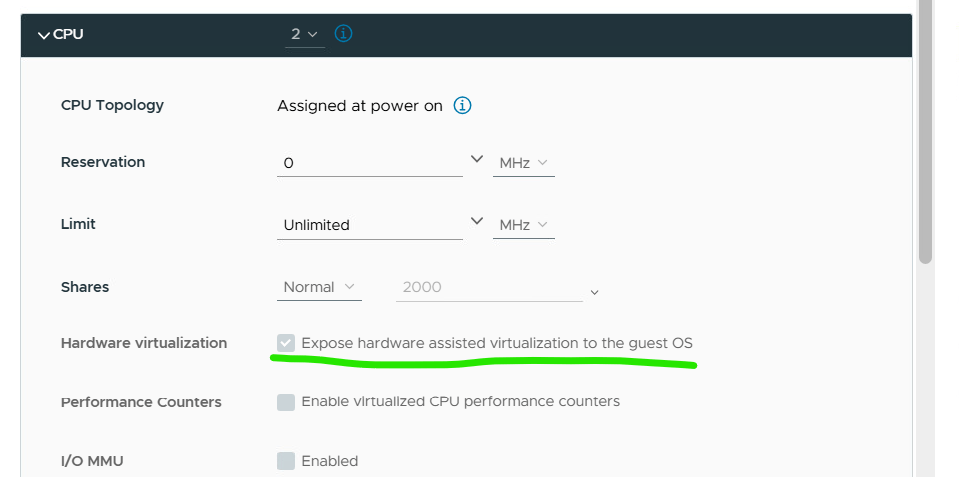Screen dimensions: 959x477
Task: Click the 'Enable virtualized CPU performance counters' label text
Action: pyautogui.click(x=460, y=401)
